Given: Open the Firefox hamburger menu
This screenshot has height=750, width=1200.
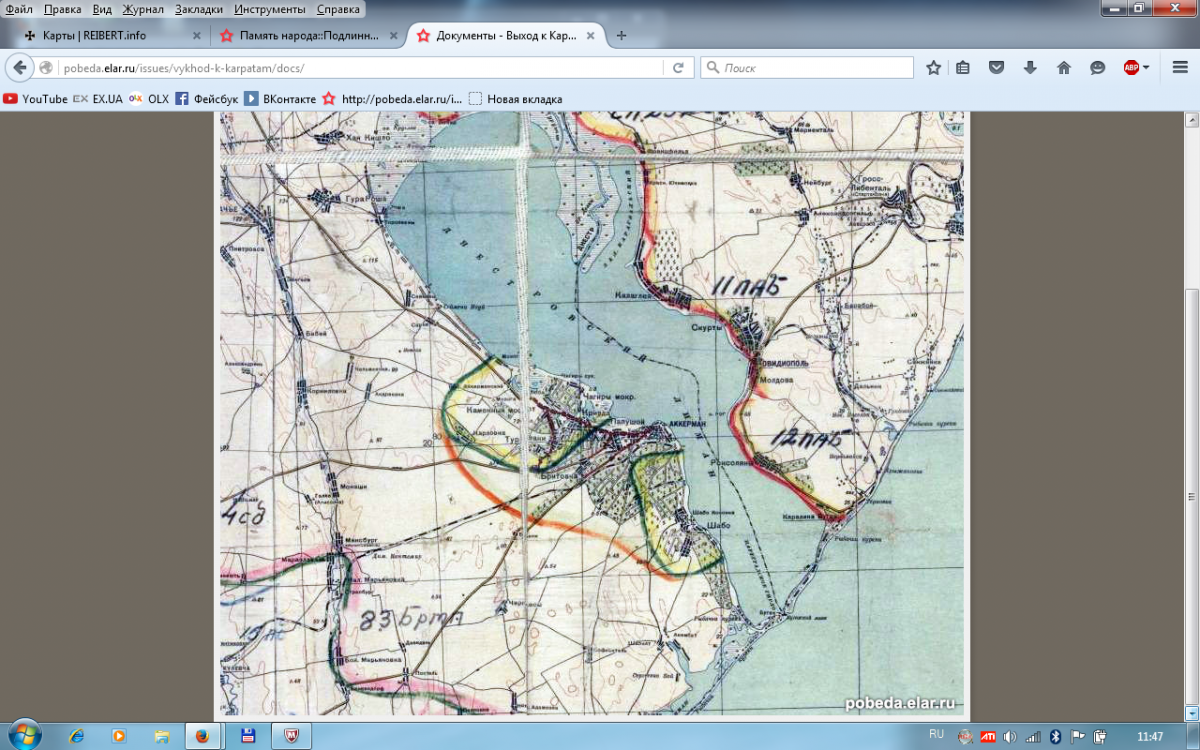Looking at the screenshot, I should point(1179,68).
